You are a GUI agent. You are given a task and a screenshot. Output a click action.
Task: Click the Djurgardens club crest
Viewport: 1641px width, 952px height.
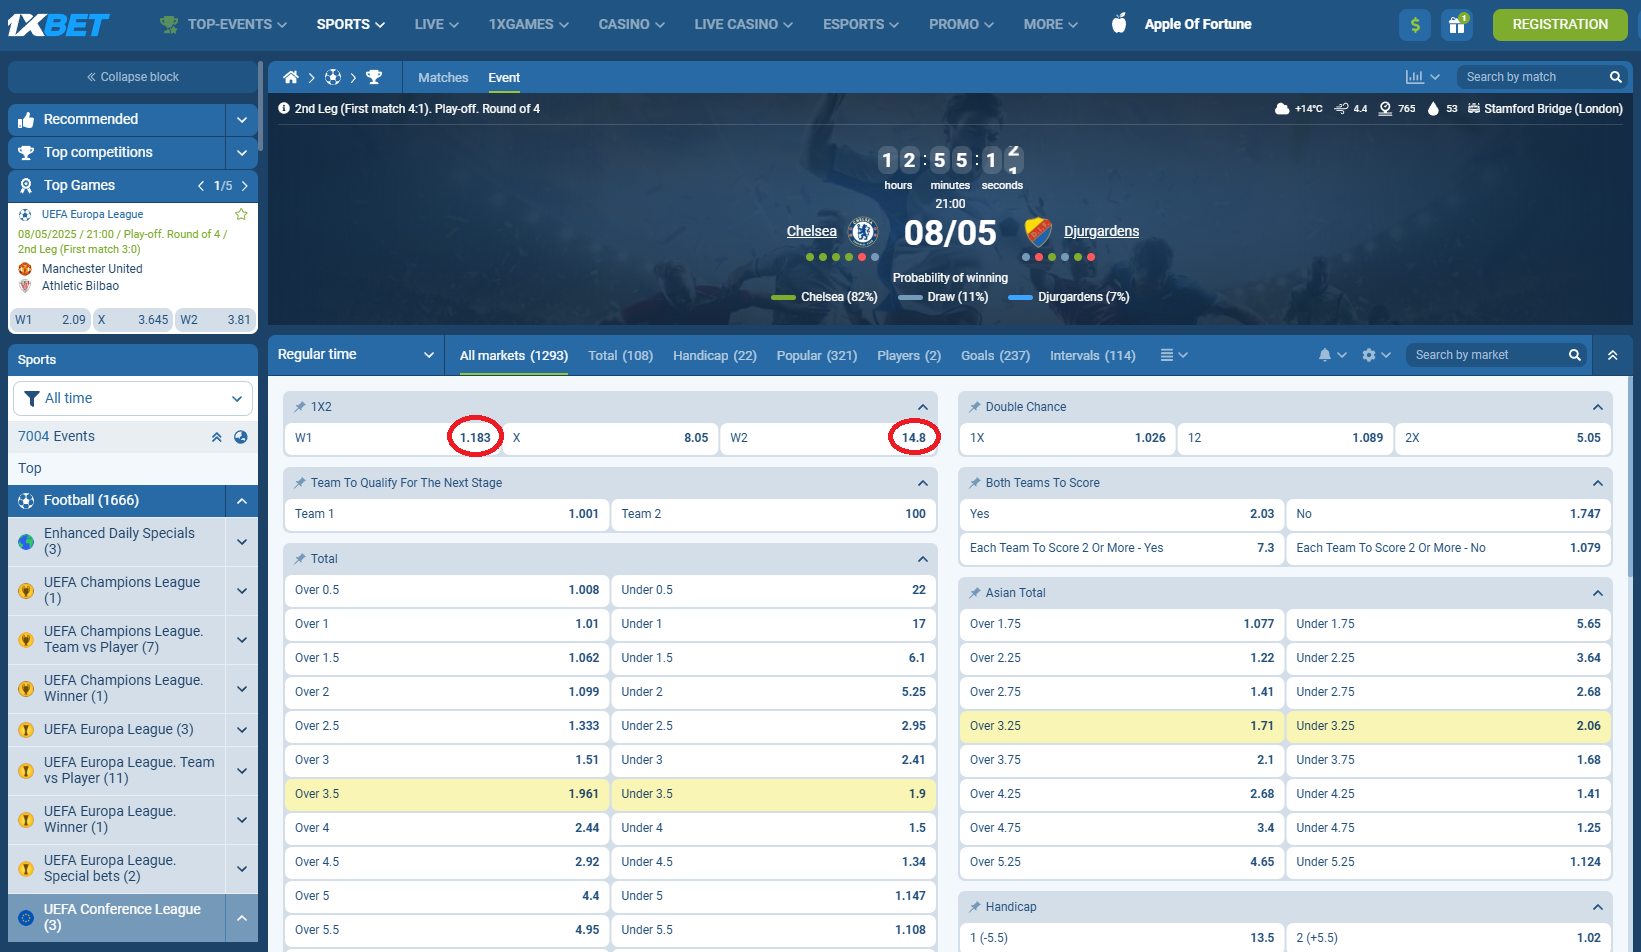[1039, 232]
